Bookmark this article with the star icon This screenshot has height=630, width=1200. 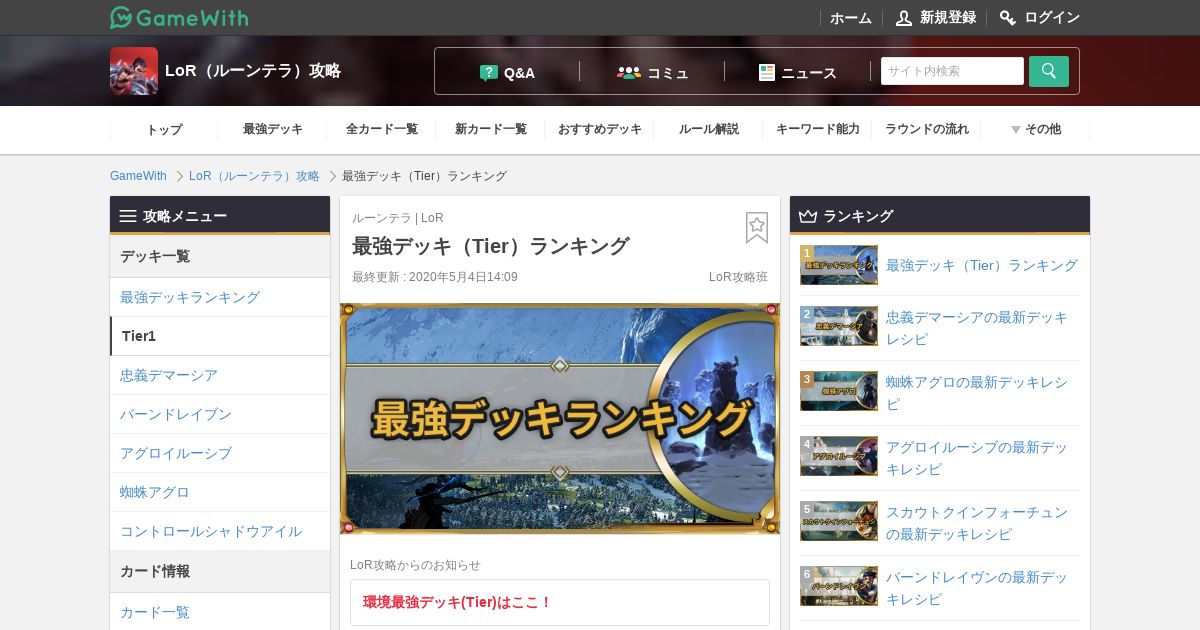(757, 228)
